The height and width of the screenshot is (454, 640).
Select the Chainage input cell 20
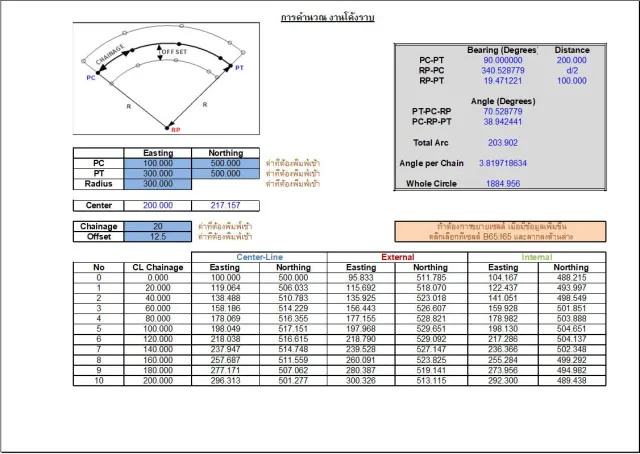158,226
